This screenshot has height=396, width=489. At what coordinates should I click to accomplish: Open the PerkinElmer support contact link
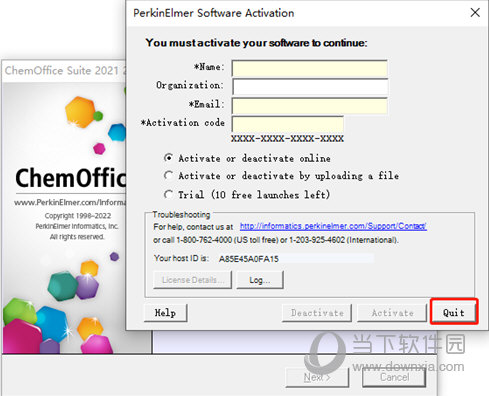point(333,226)
